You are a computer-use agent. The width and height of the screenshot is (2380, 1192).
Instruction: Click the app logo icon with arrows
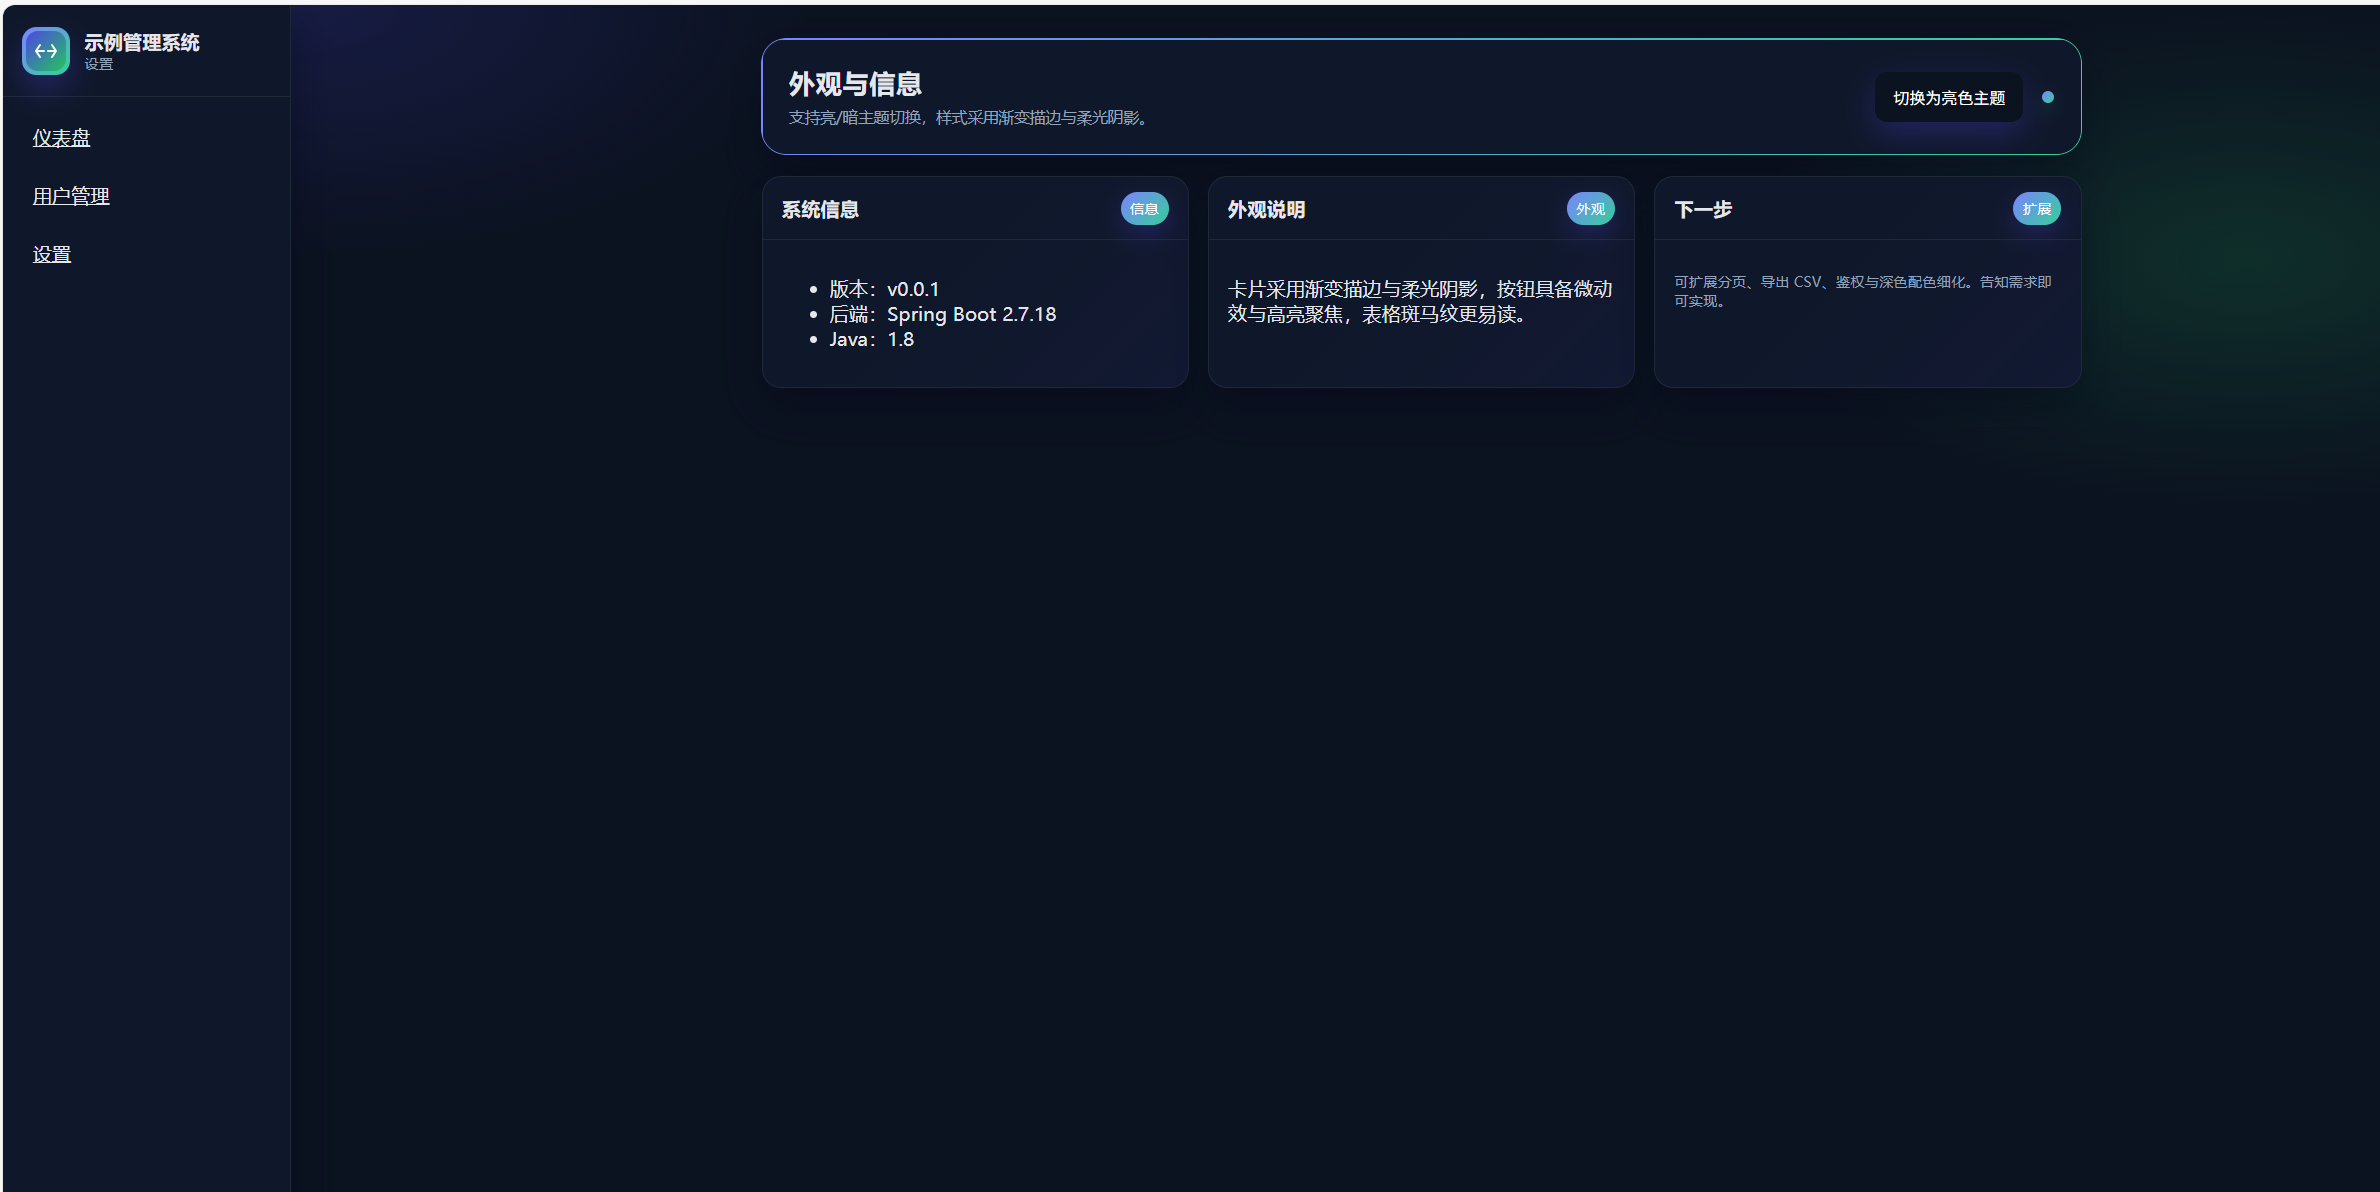click(x=46, y=51)
